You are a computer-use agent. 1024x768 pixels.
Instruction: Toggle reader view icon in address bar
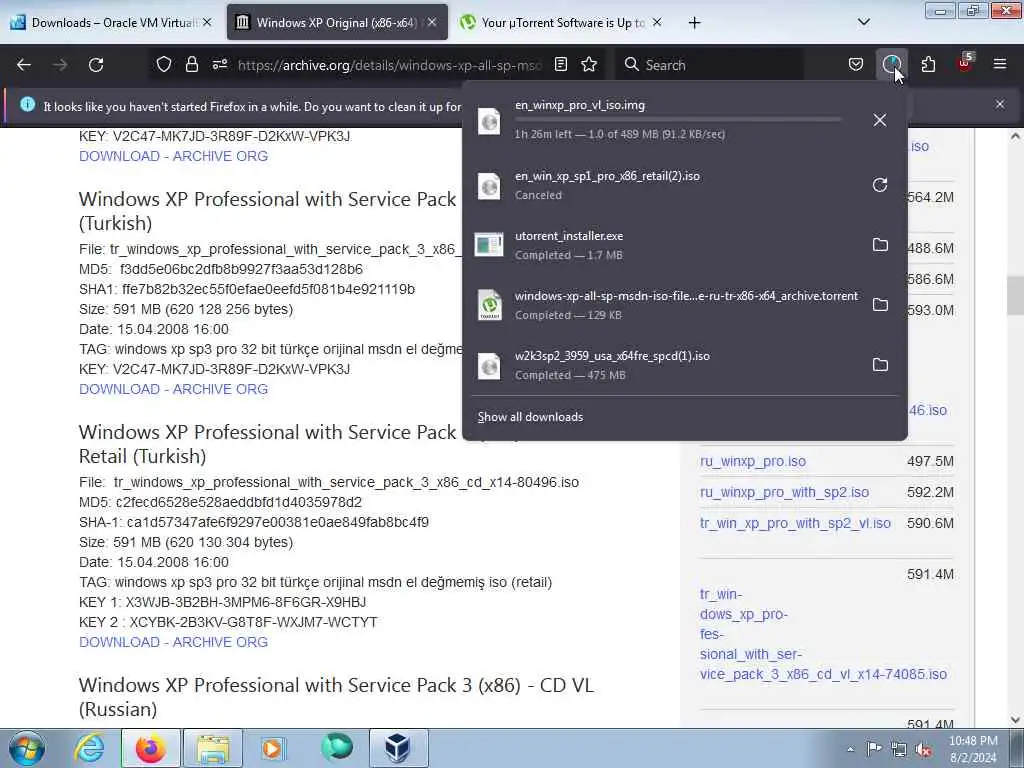tap(561, 65)
